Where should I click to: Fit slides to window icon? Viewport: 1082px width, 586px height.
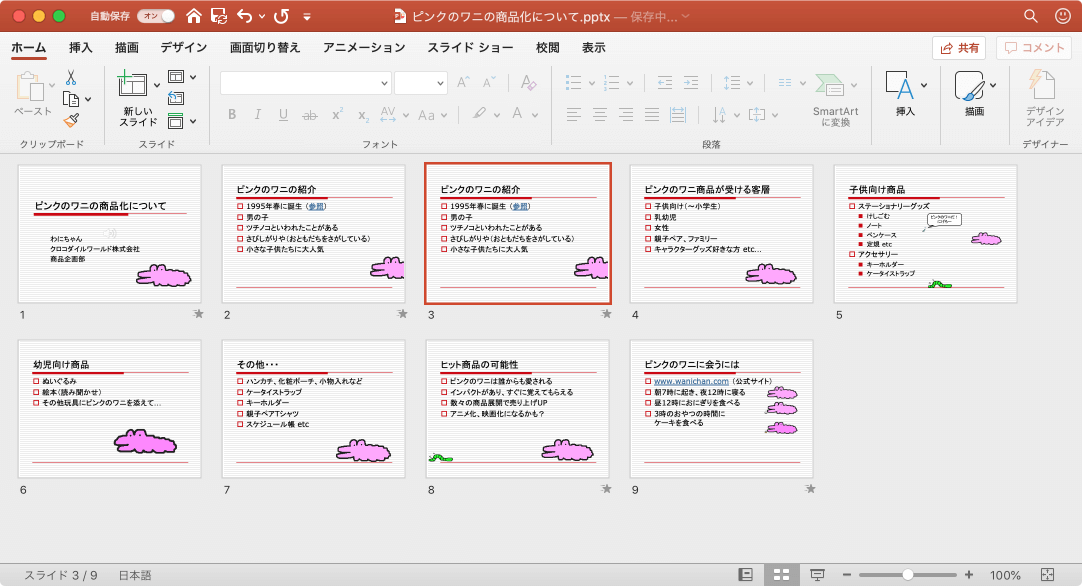tap(1048, 575)
